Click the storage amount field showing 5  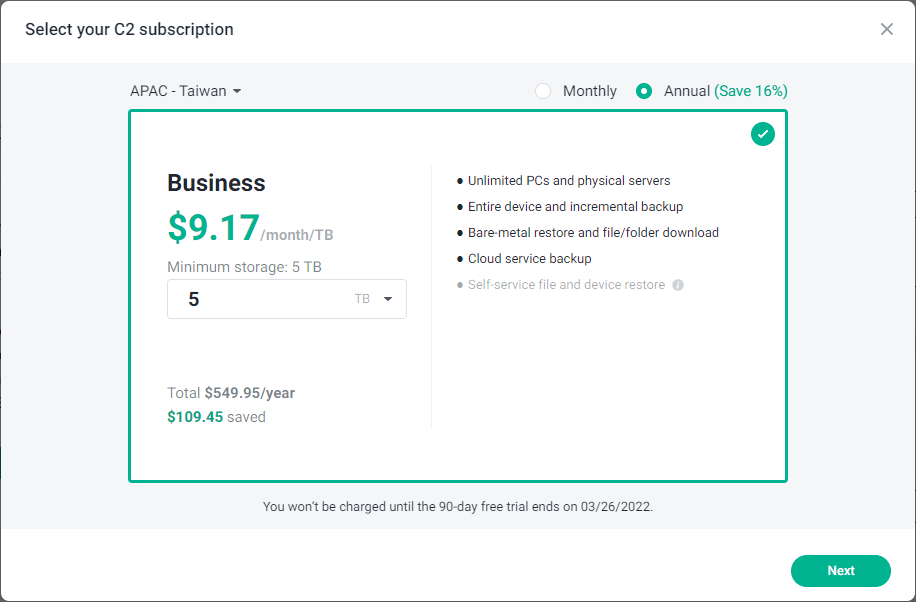click(260, 299)
